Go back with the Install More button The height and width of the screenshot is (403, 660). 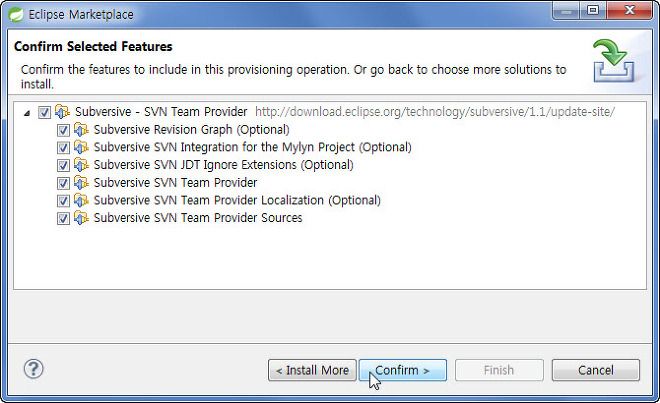coord(312,370)
